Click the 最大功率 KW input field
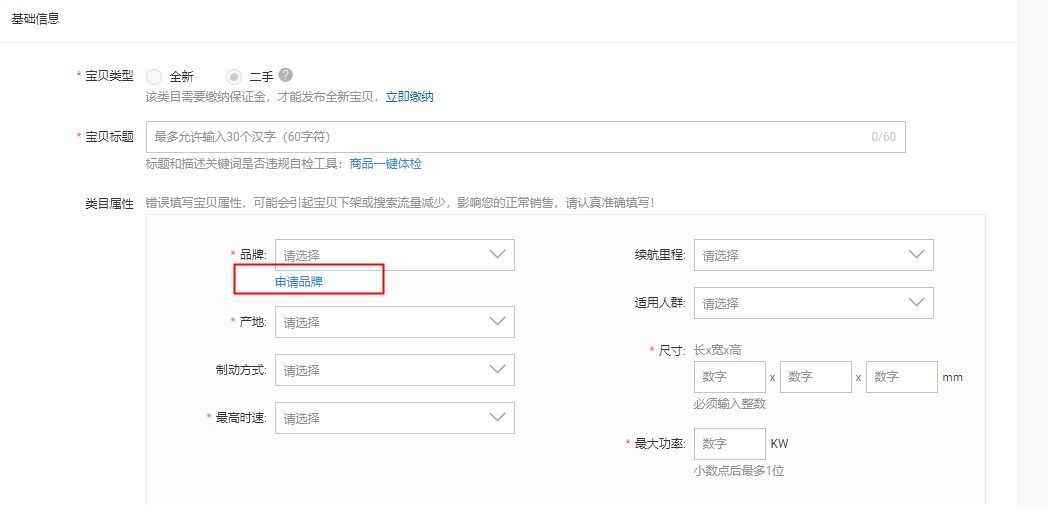Image resolution: width=1048 pixels, height=515 pixels. pos(729,443)
